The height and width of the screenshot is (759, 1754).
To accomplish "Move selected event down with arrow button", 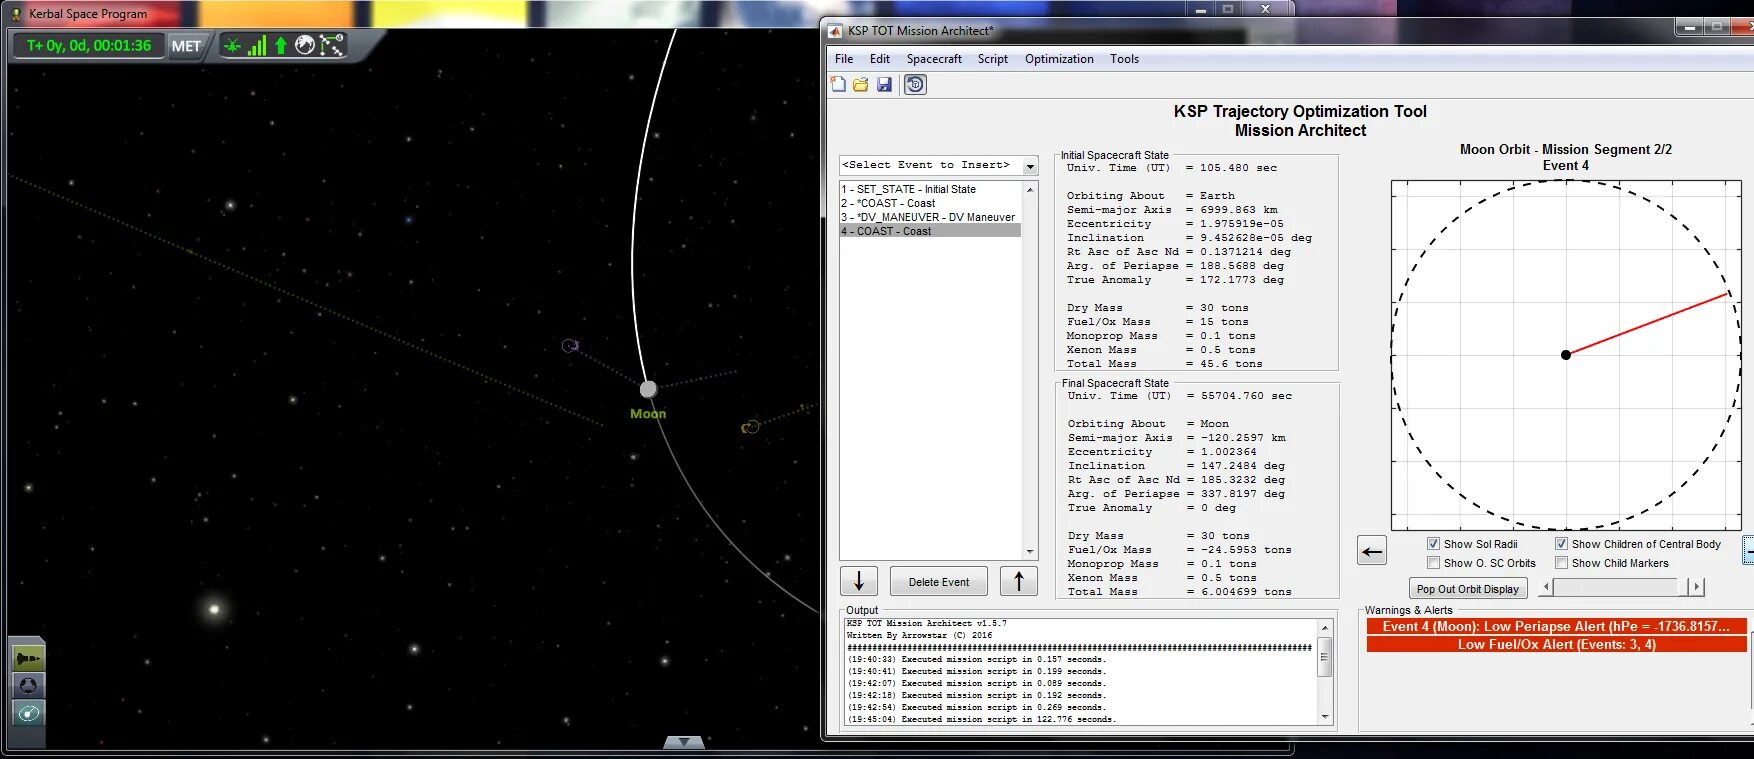I will pos(859,581).
